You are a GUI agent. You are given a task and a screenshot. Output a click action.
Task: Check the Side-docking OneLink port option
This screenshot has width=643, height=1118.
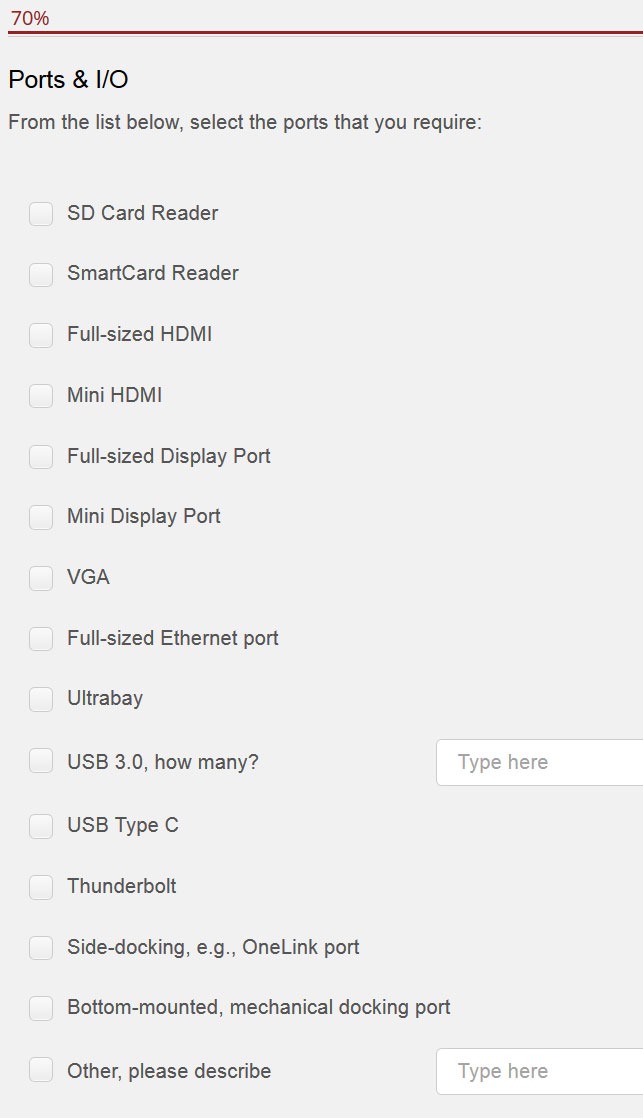41,948
